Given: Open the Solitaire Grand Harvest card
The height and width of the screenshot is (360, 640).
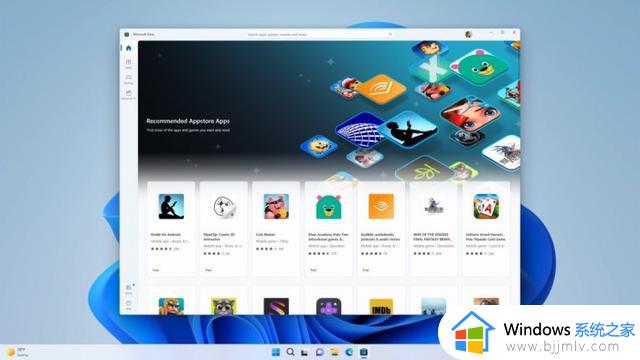Looking at the screenshot, I should 486,229.
